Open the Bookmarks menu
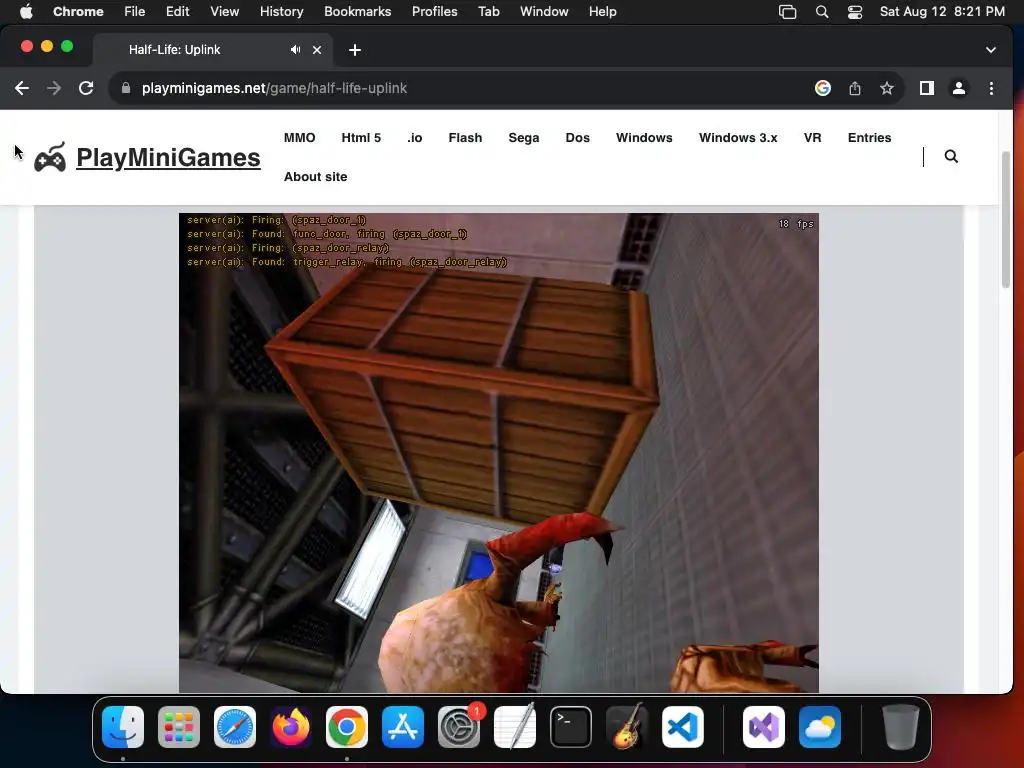The image size is (1024, 768). click(357, 12)
